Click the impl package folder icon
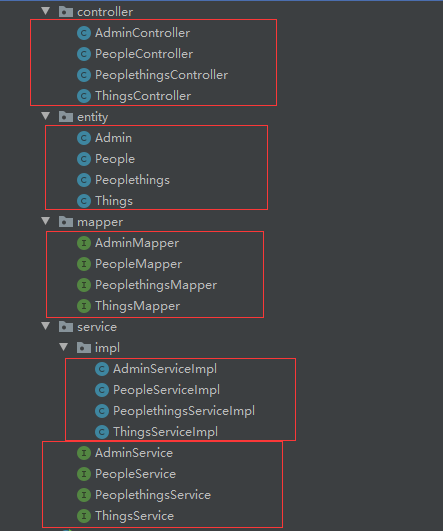 [x=84, y=348]
